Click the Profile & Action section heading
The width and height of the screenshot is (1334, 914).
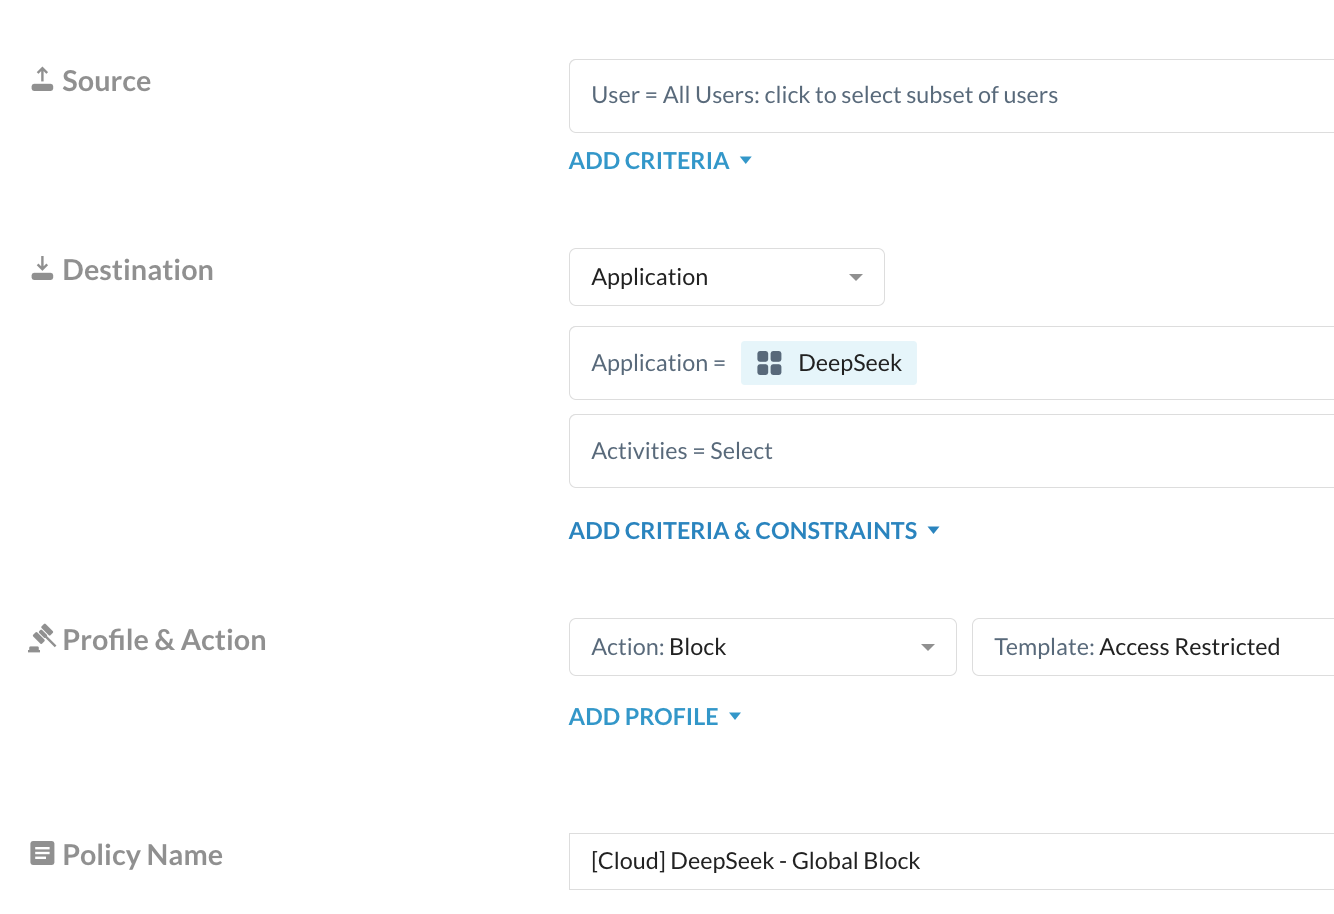click(x=164, y=640)
